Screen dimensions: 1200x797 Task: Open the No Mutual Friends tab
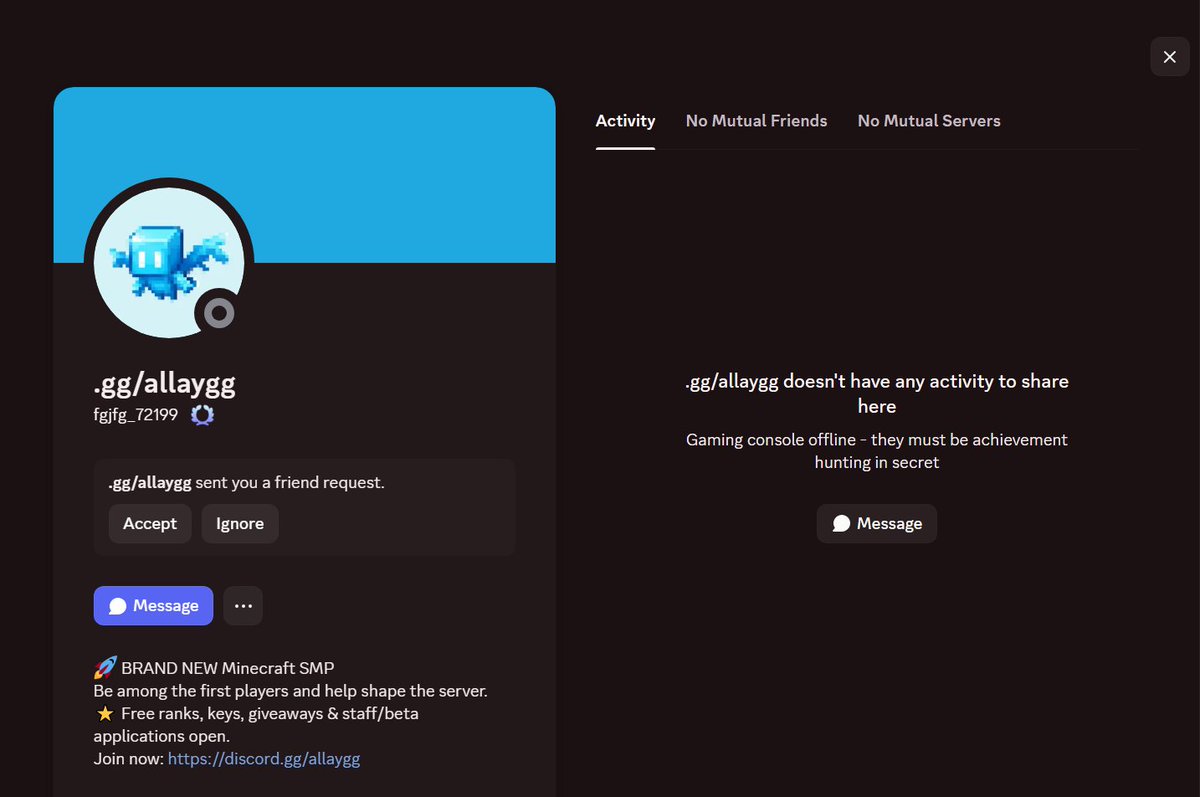tap(756, 121)
